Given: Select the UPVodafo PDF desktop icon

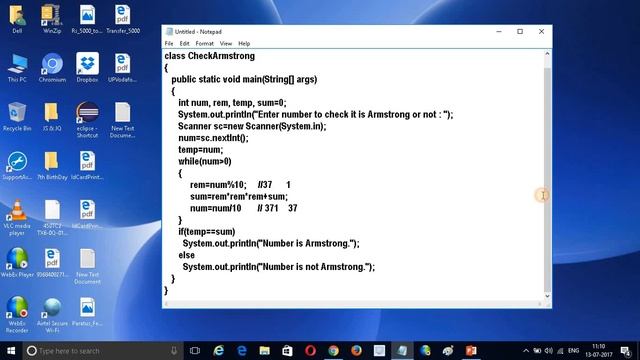Looking at the screenshot, I should tap(122, 68).
